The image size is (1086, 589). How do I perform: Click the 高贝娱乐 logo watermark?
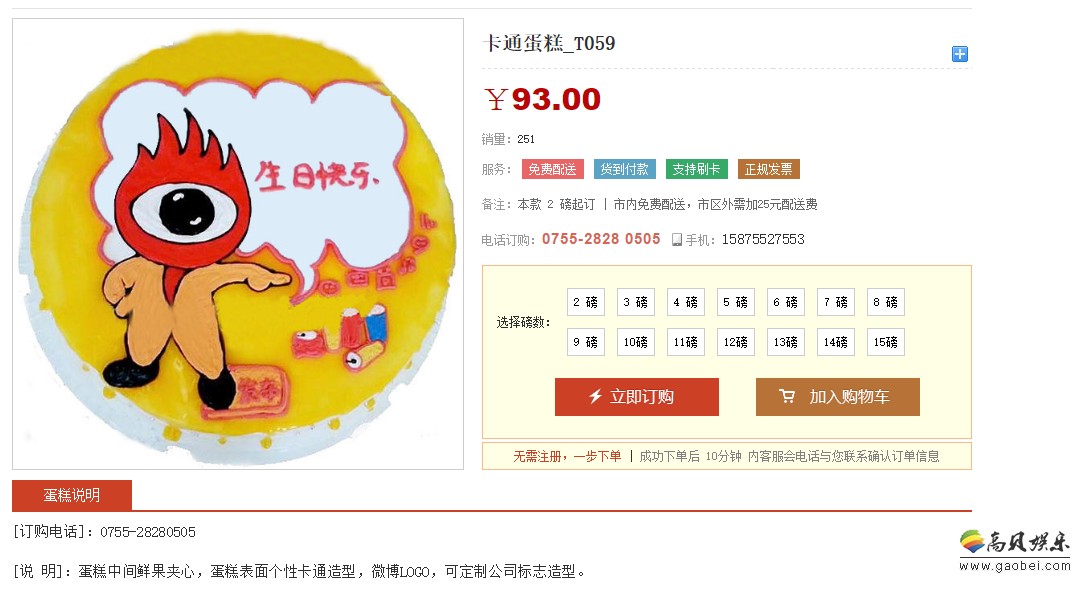point(1015,552)
